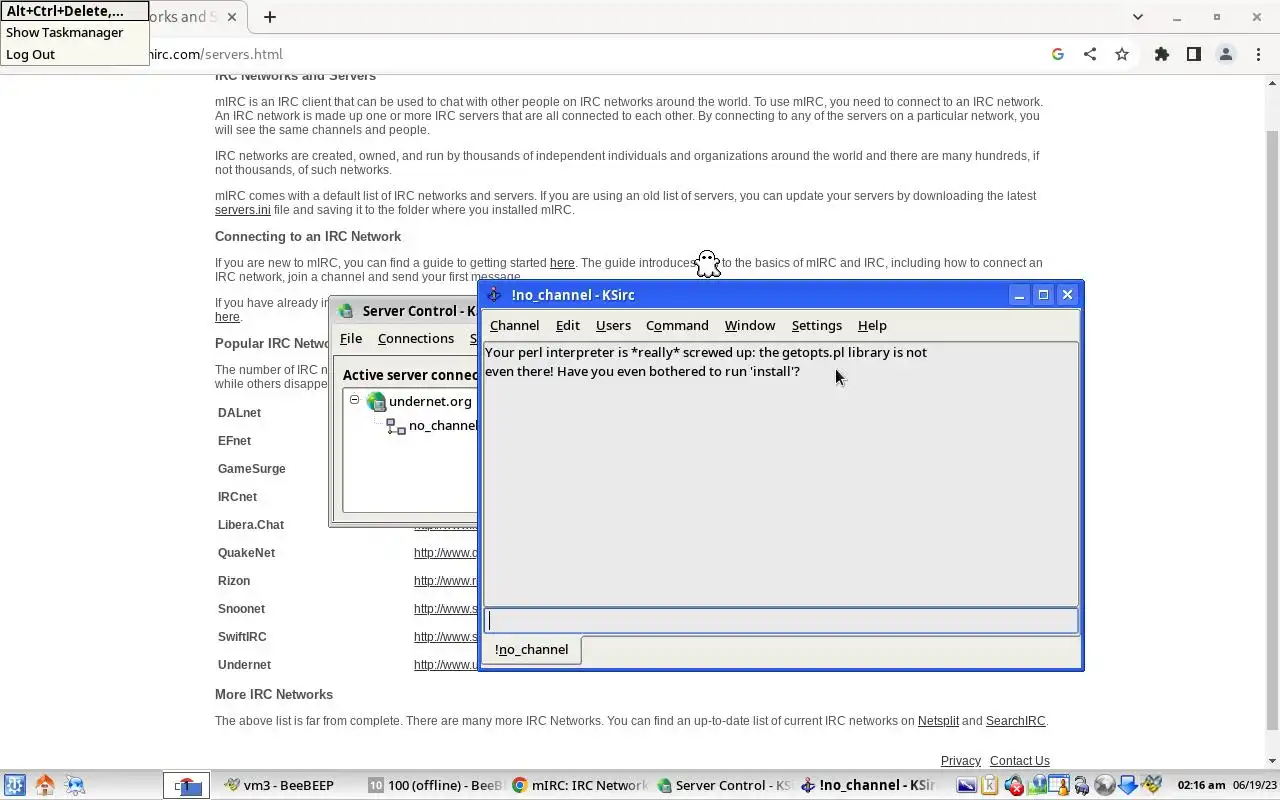This screenshot has width=1280, height=800.
Task: Select undernet.org server in tree
Action: click(x=430, y=401)
